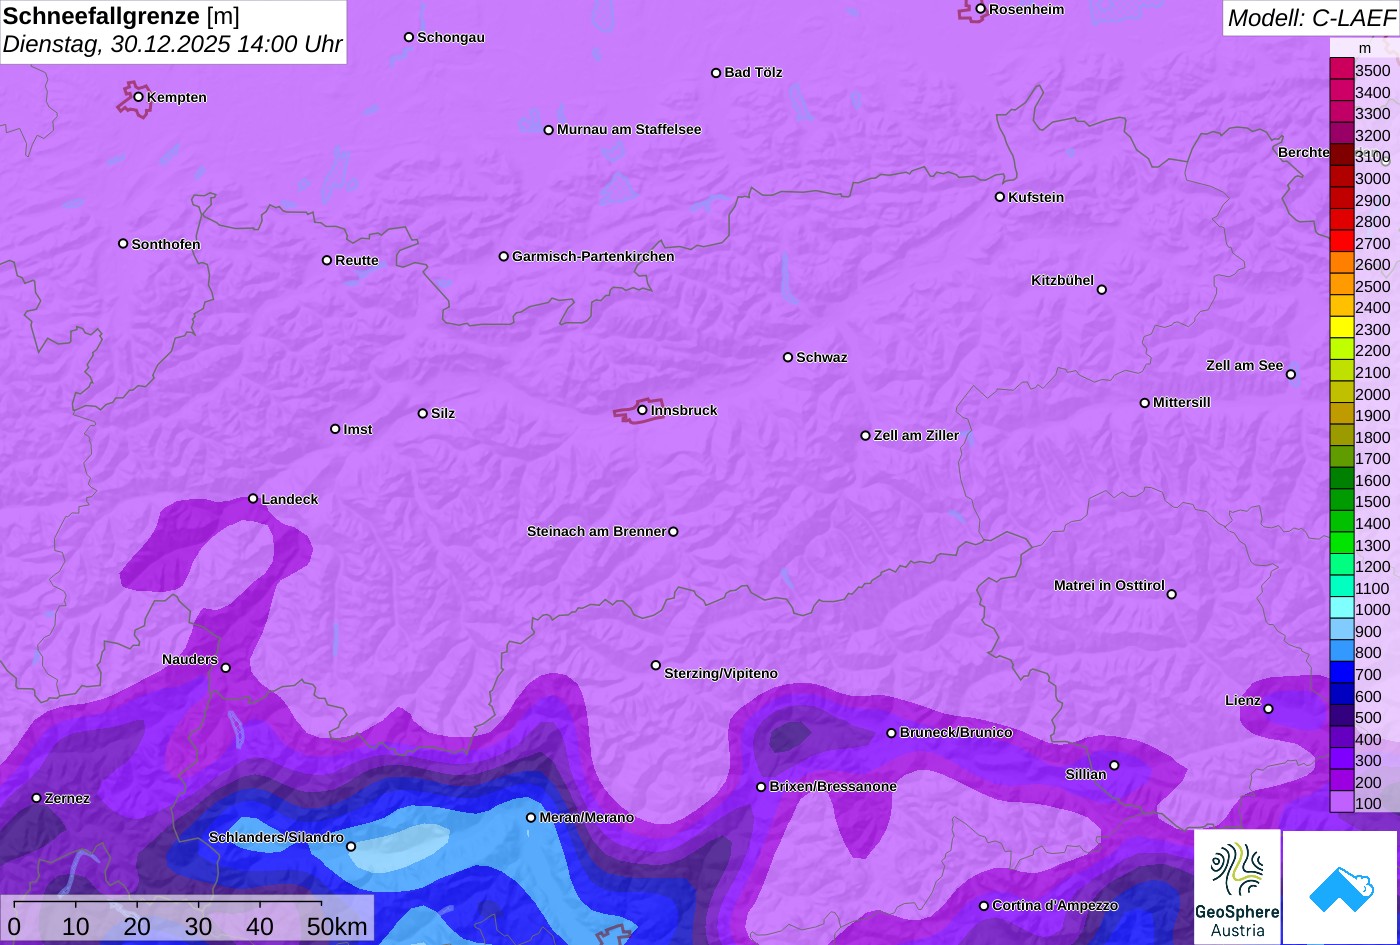The height and width of the screenshot is (945, 1400).
Task: Click the 2300 m yellow legend swatch
Action: point(1341,329)
